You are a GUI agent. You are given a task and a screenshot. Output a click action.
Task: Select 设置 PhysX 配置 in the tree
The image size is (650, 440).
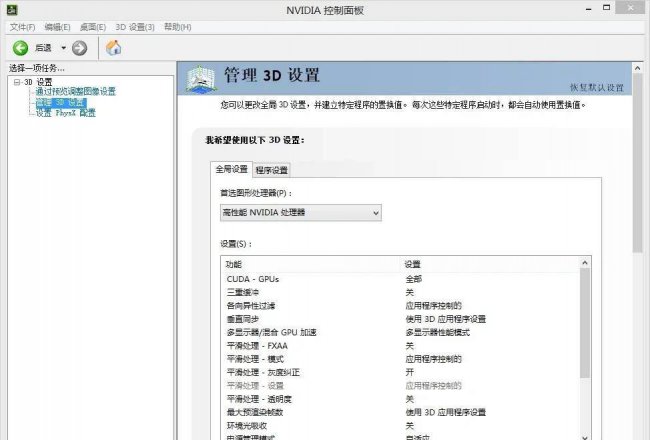pyautogui.click(x=65, y=113)
